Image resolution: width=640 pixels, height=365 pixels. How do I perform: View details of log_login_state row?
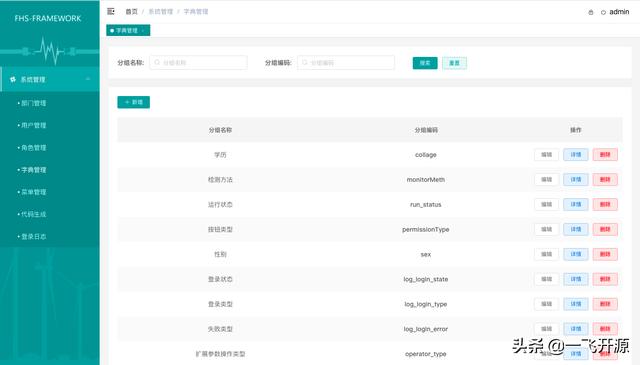pyautogui.click(x=576, y=279)
